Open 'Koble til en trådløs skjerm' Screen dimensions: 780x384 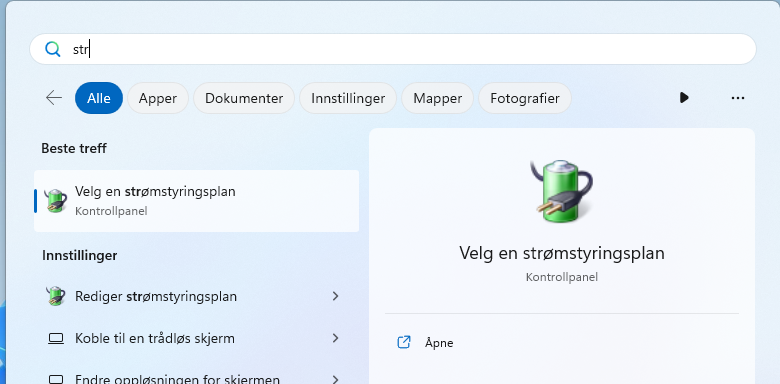196,338
